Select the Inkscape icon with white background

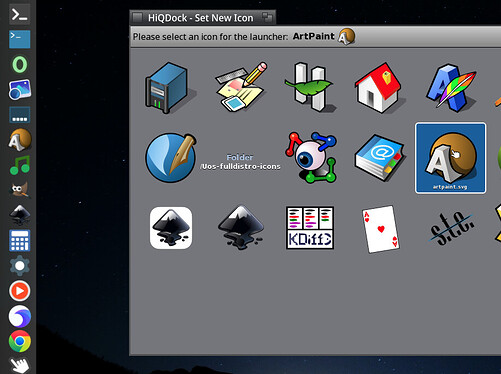pos(171,228)
